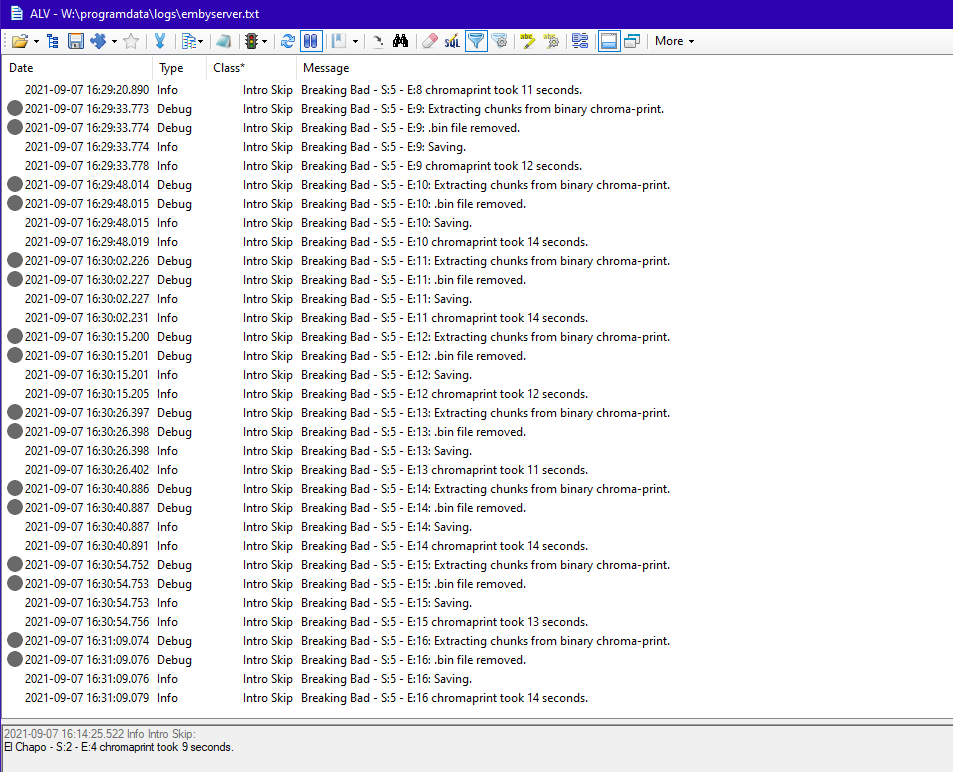
Task: Open the colored document icon dropdown arrow
Action: point(201,42)
